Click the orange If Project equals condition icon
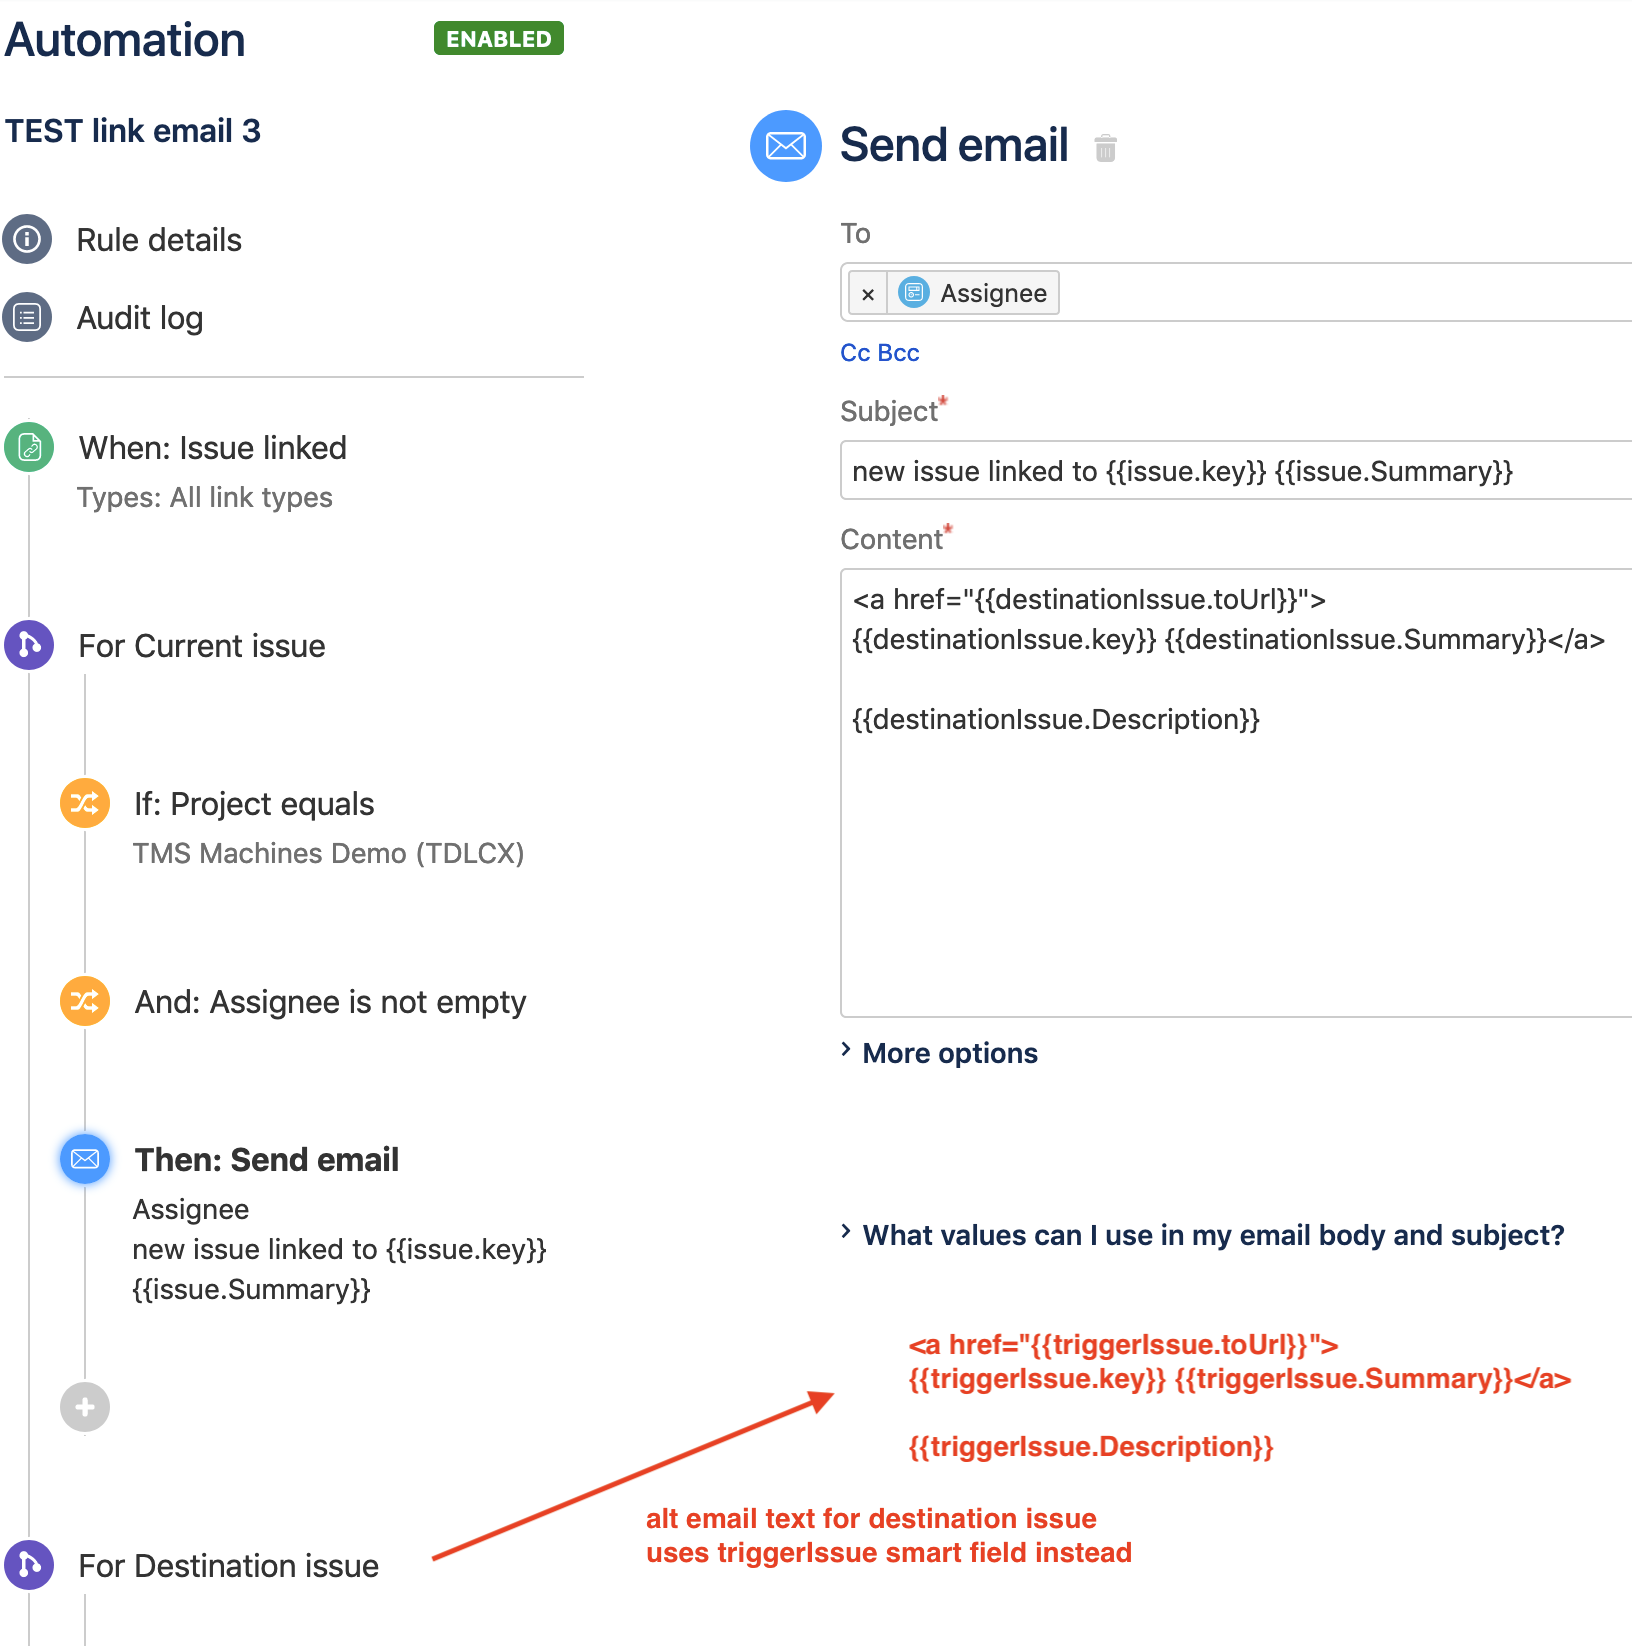 click(85, 803)
